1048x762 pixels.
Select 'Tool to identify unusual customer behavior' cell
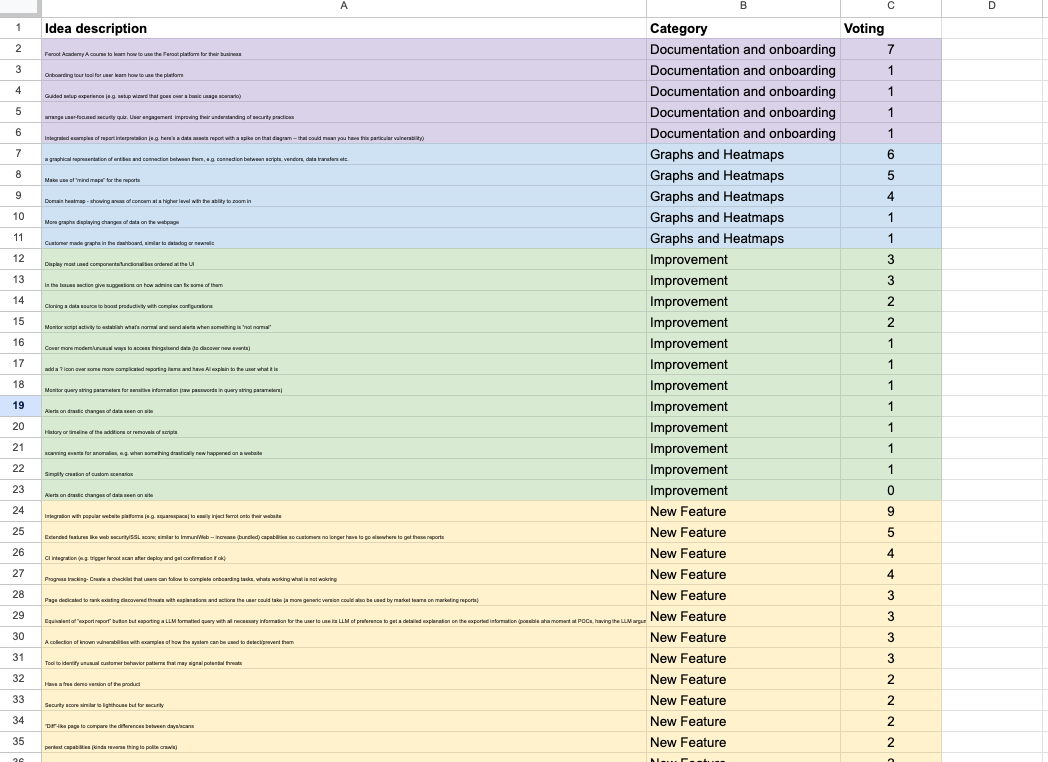coord(344,658)
